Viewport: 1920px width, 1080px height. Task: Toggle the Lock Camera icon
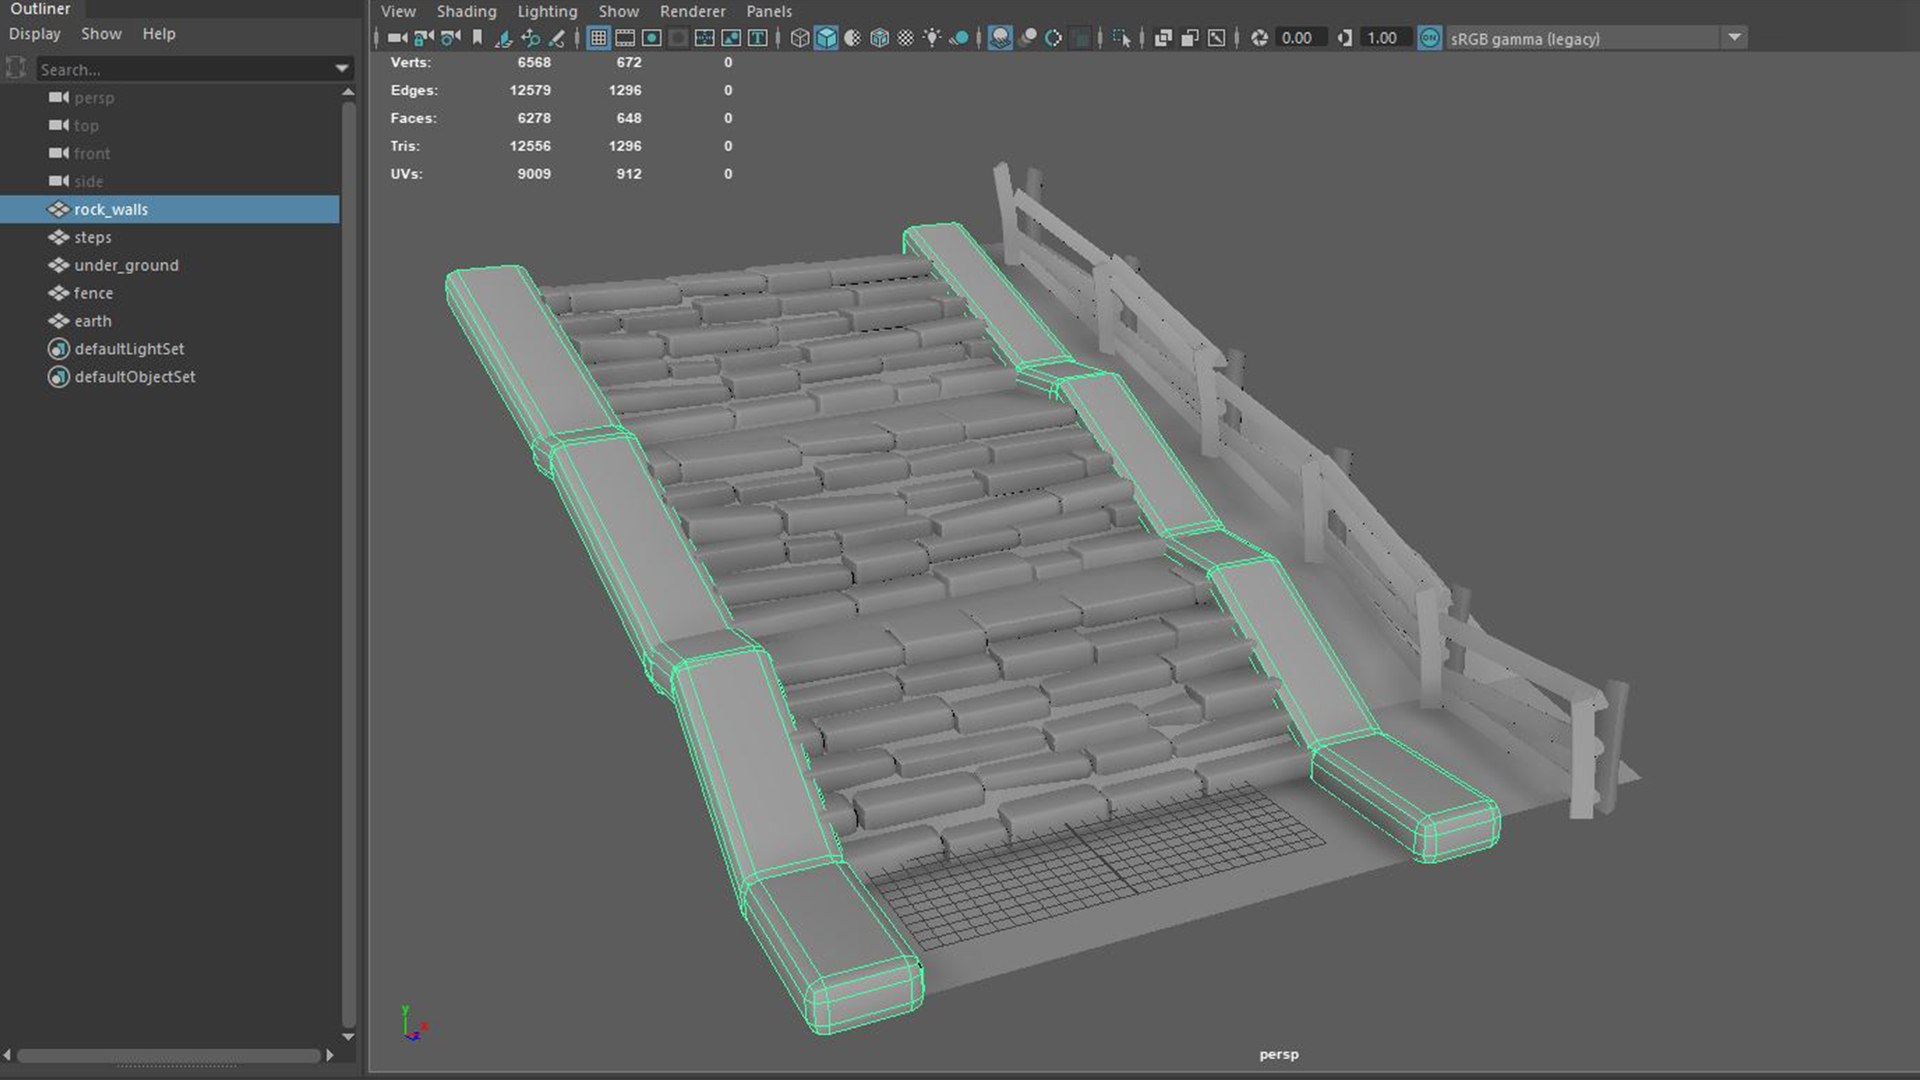click(424, 38)
